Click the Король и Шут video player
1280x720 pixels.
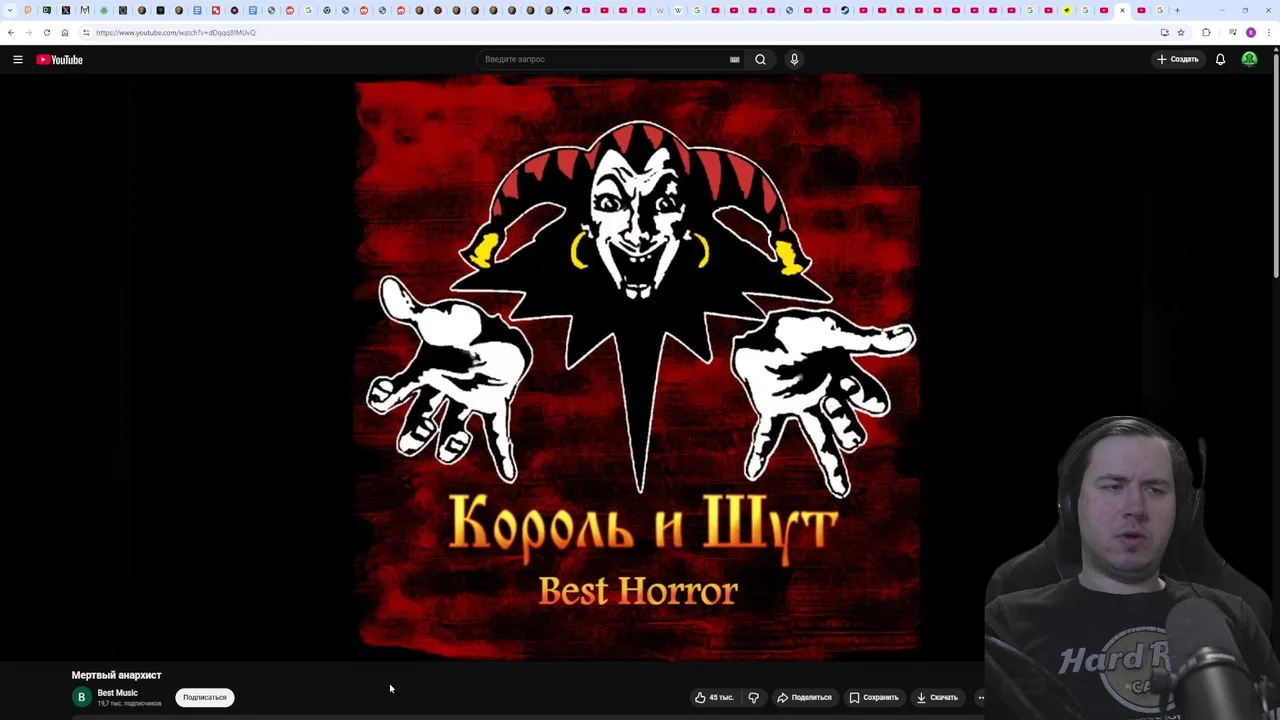click(x=638, y=368)
